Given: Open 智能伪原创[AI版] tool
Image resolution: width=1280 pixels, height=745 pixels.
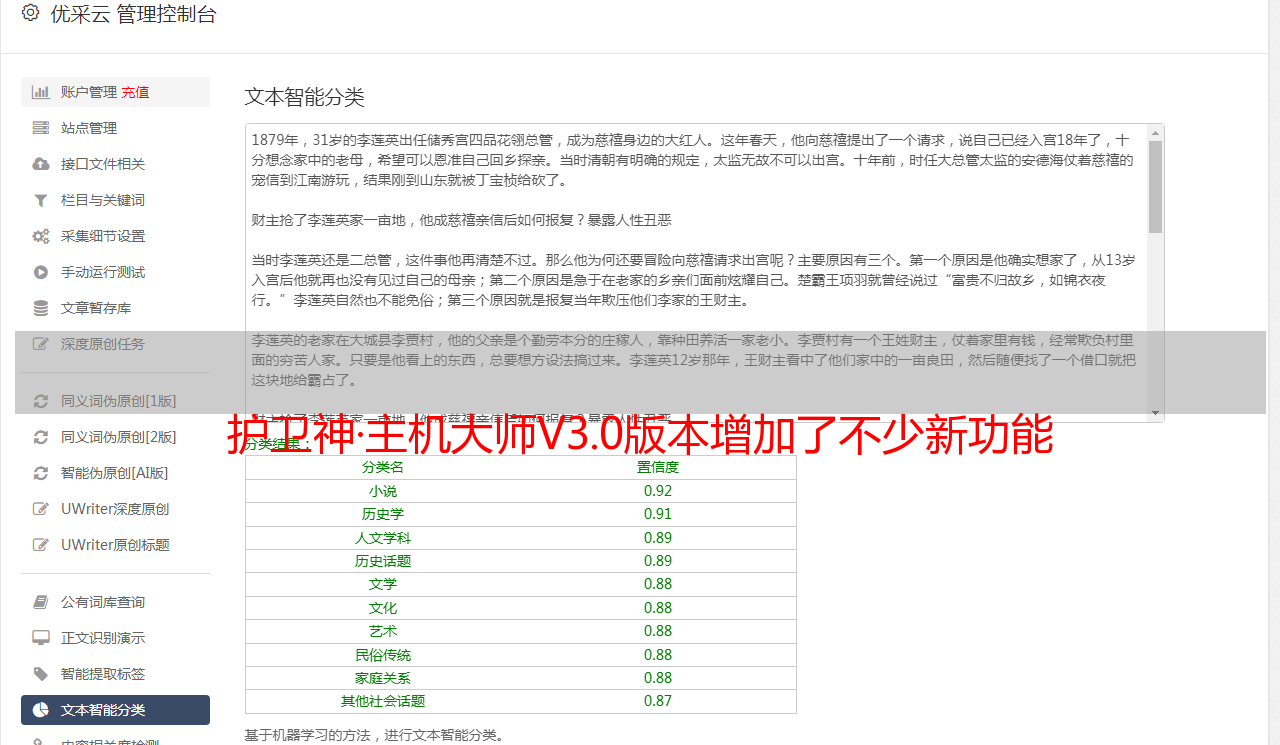Looking at the screenshot, I should 115,473.
